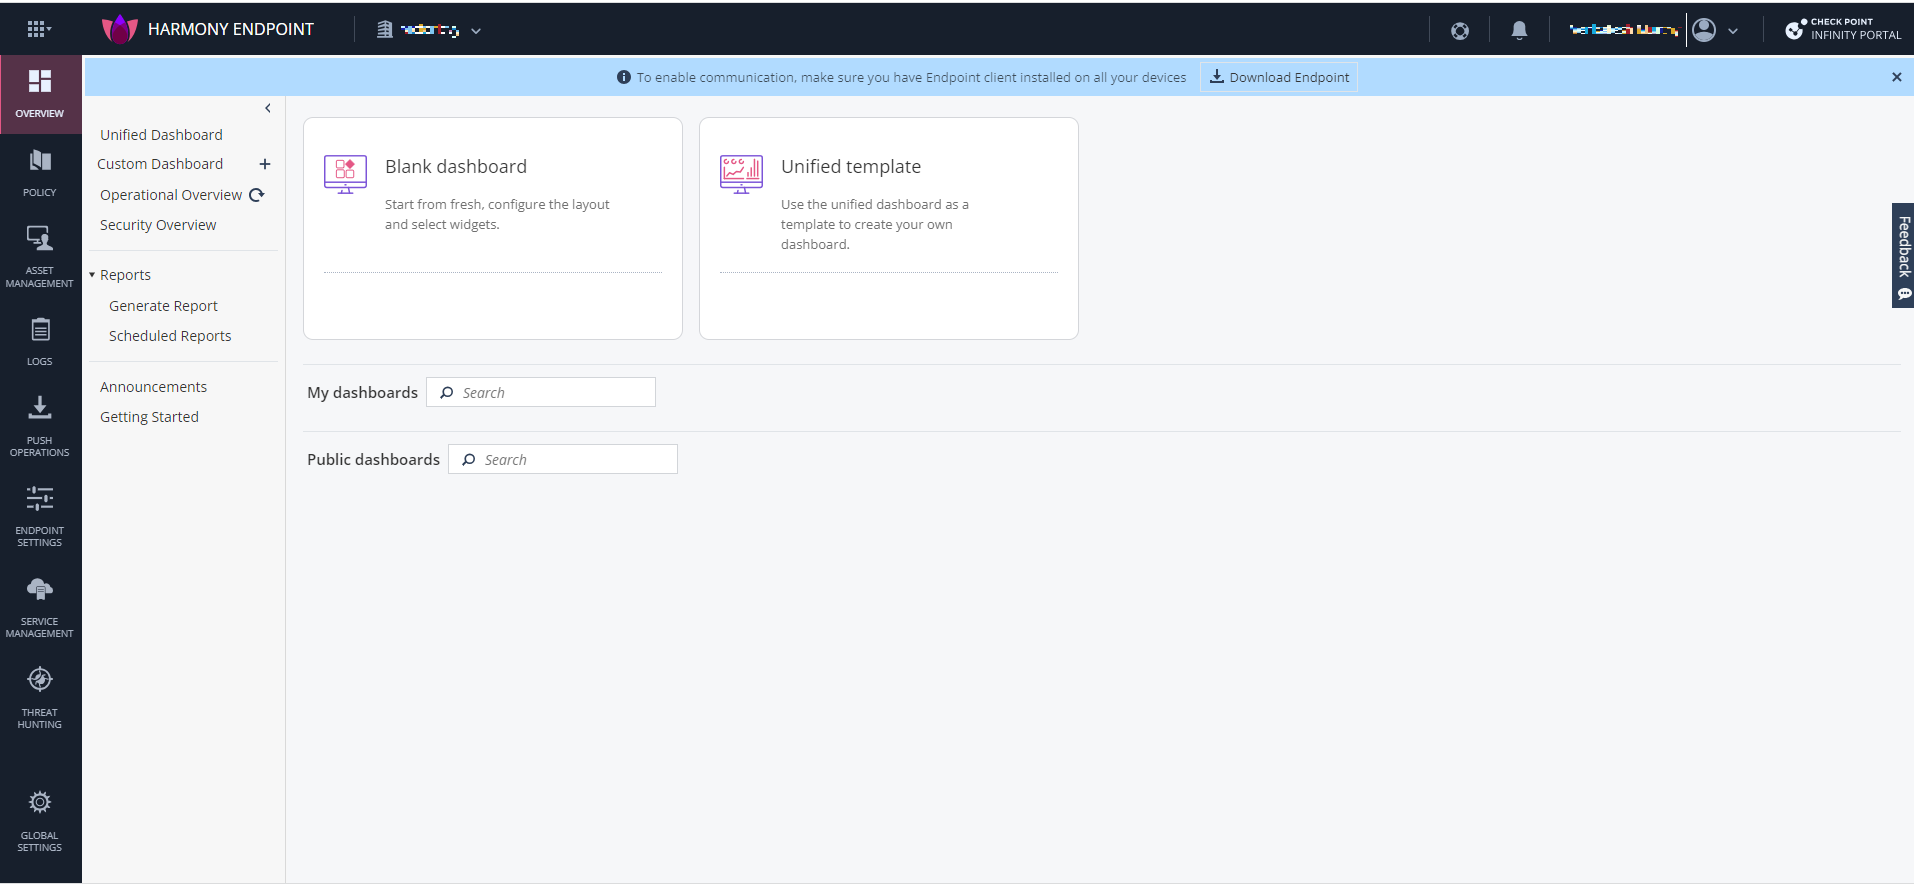Click the help lifebuoy icon

(x=1460, y=30)
